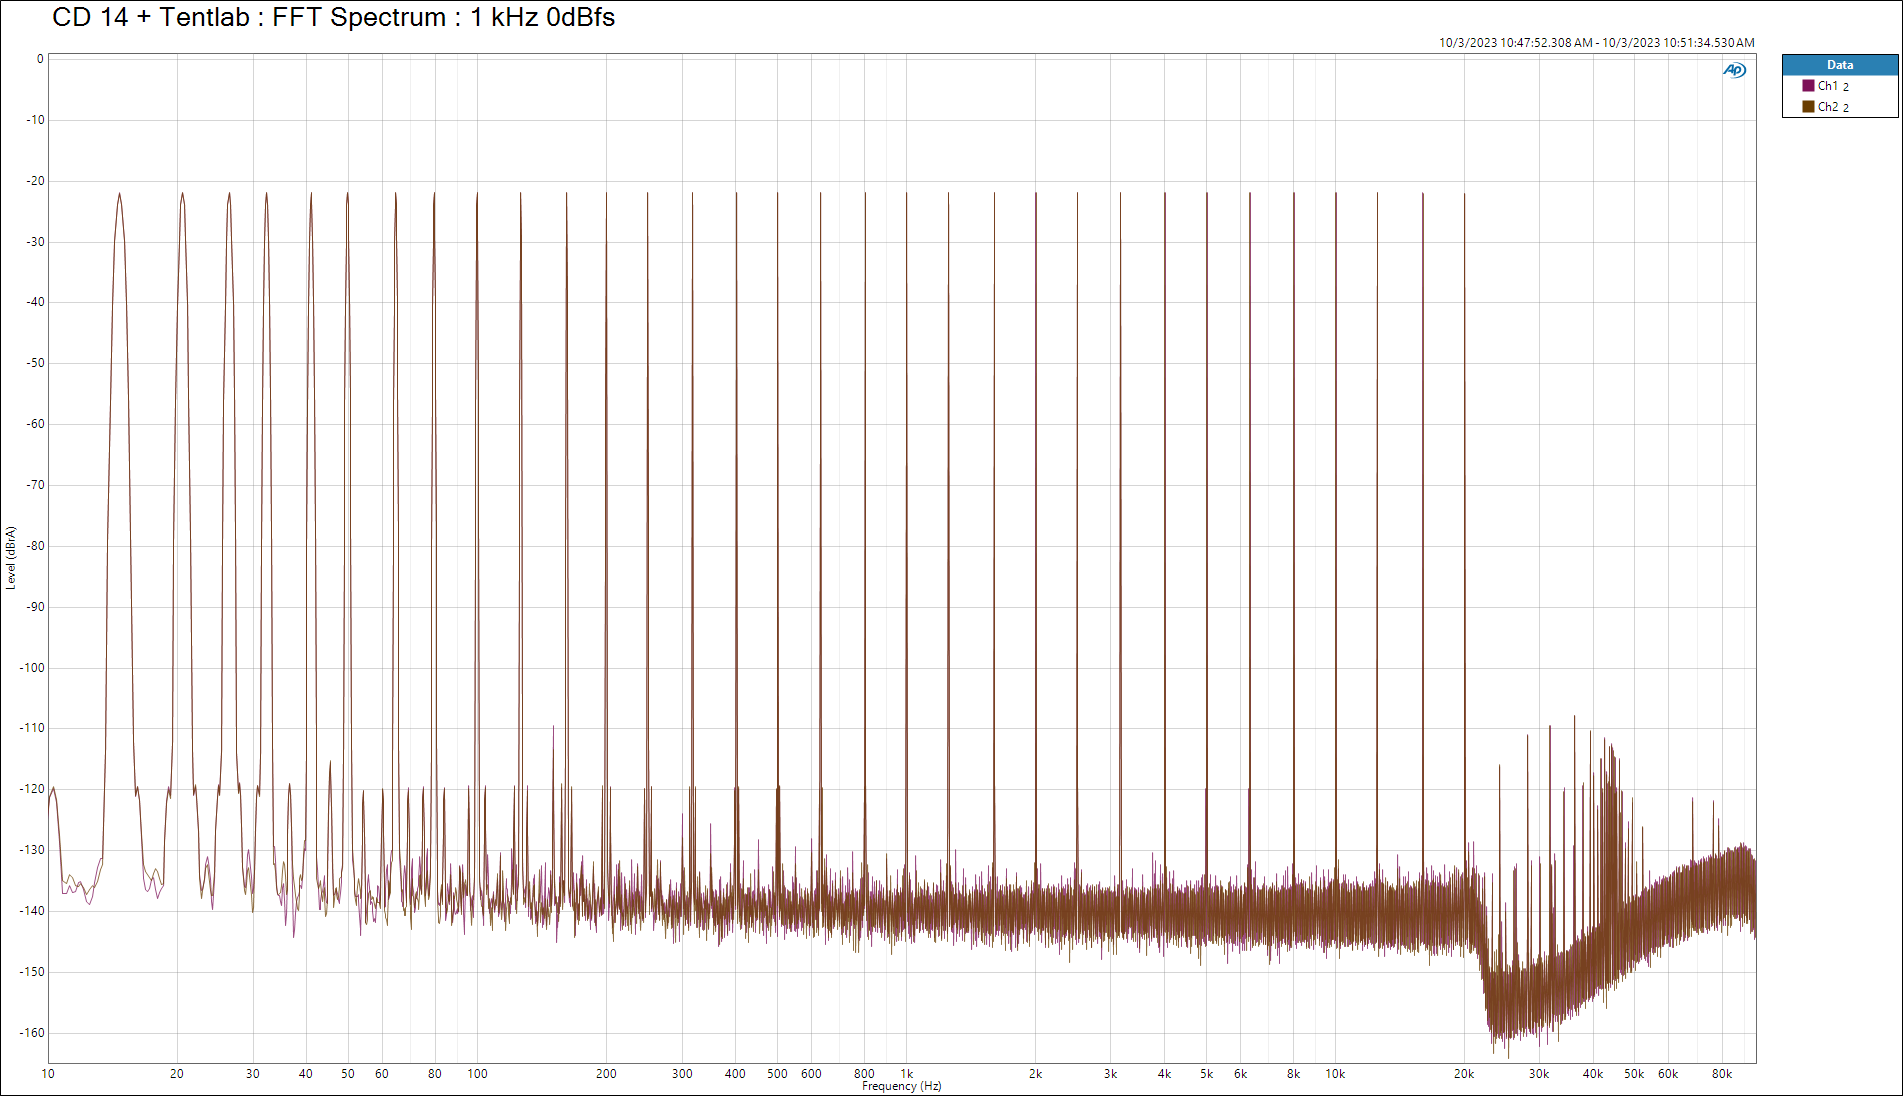This screenshot has width=1903, height=1096.
Task: Click the 80k tick on frequency axis
Action: 1721,1074
